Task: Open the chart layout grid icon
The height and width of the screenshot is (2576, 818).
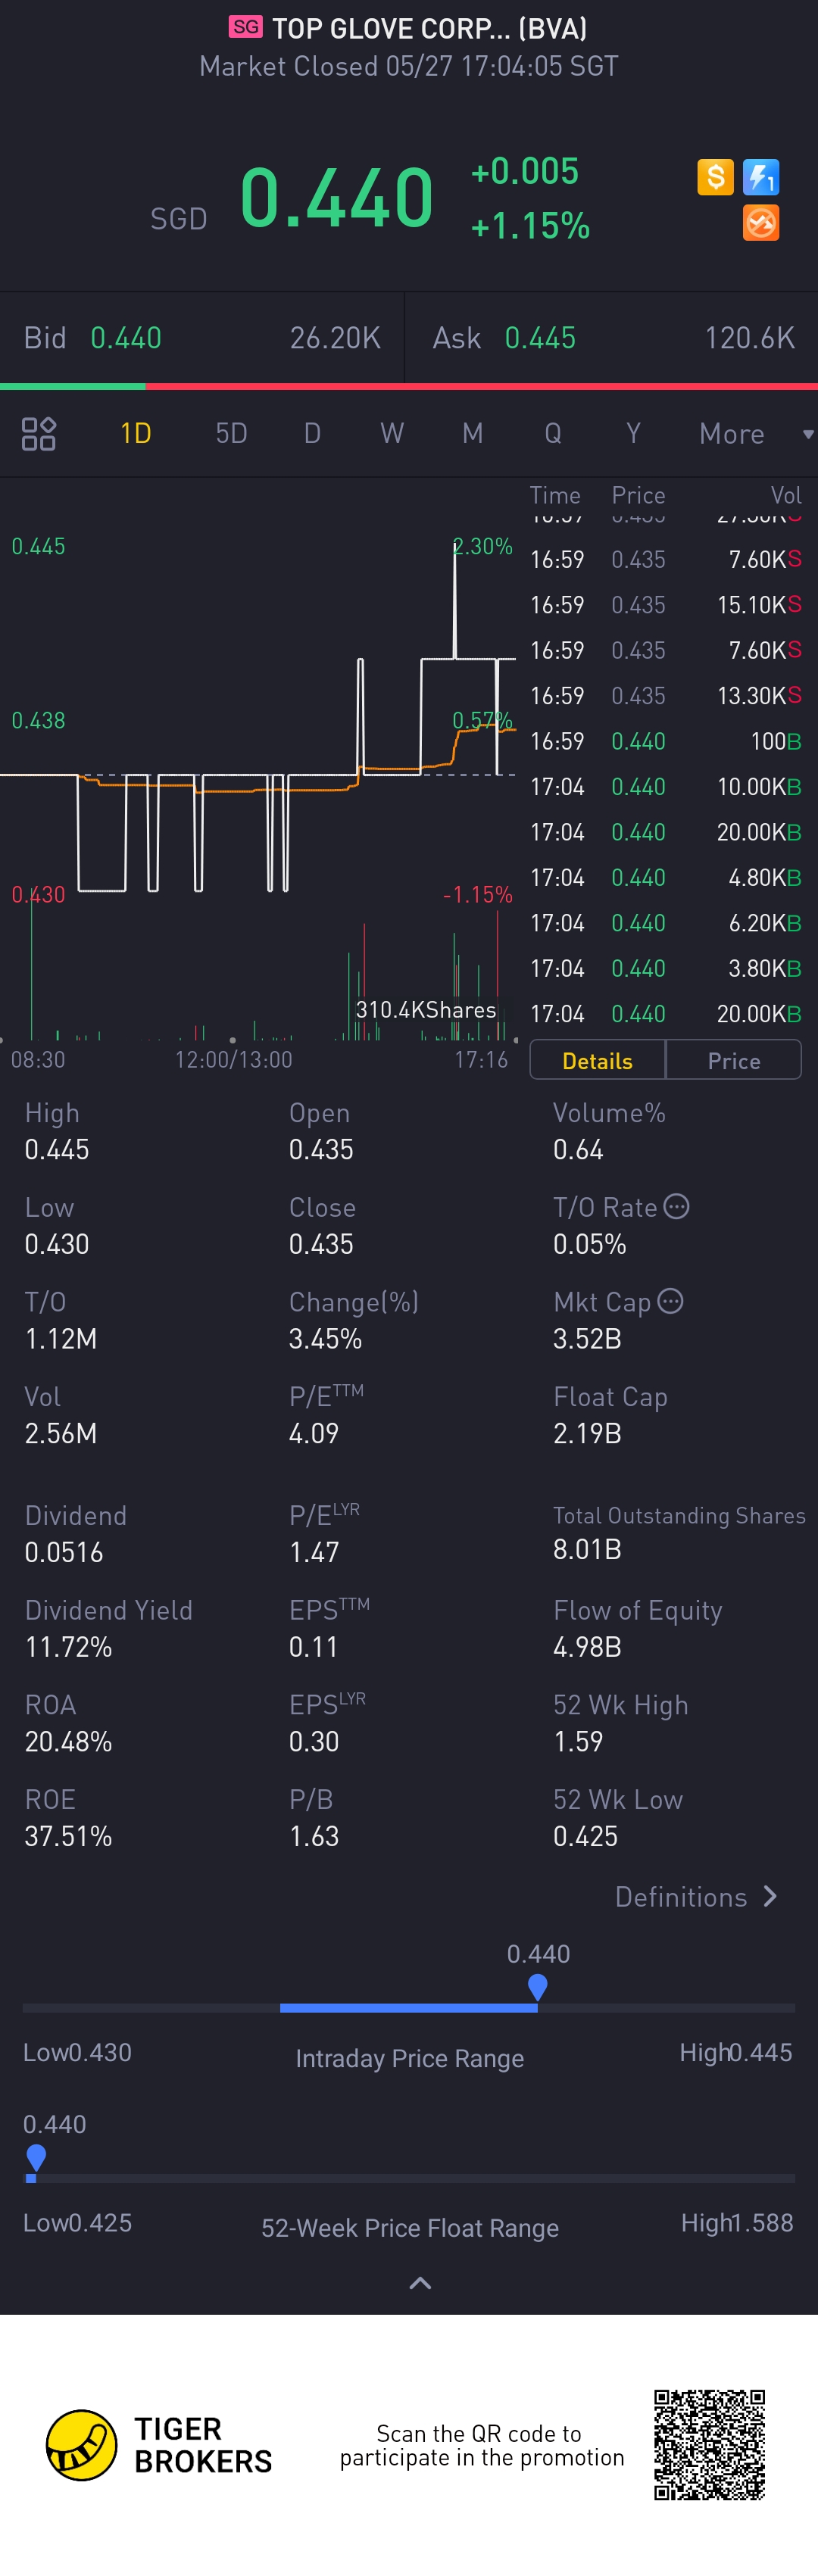Action: pos(39,433)
